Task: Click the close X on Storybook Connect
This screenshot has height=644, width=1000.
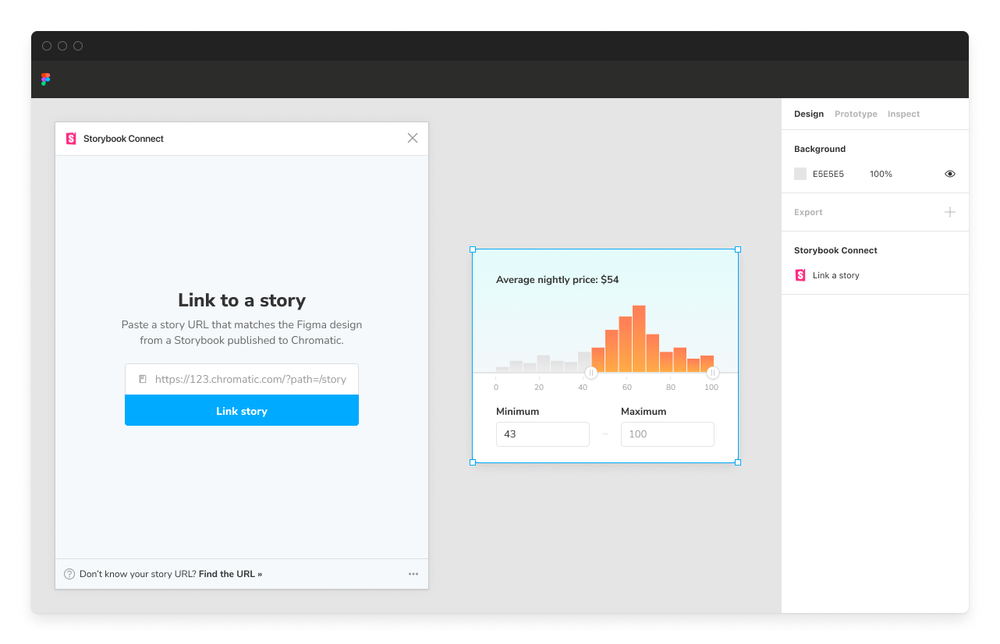Action: [412, 138]
